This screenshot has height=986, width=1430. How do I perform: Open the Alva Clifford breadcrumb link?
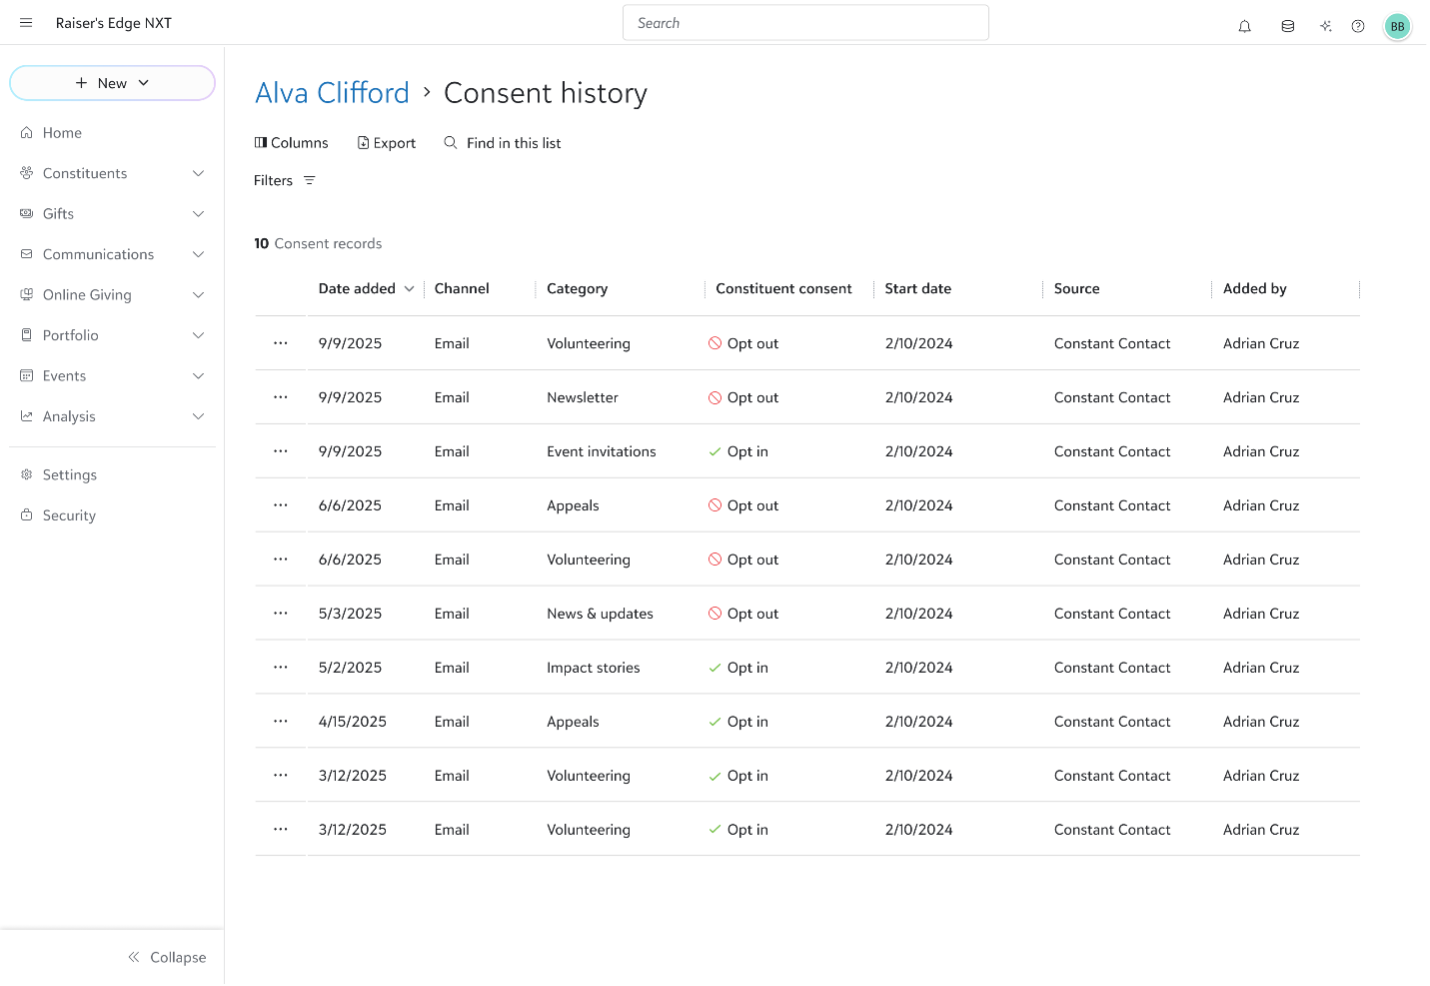tap(332, 93)
